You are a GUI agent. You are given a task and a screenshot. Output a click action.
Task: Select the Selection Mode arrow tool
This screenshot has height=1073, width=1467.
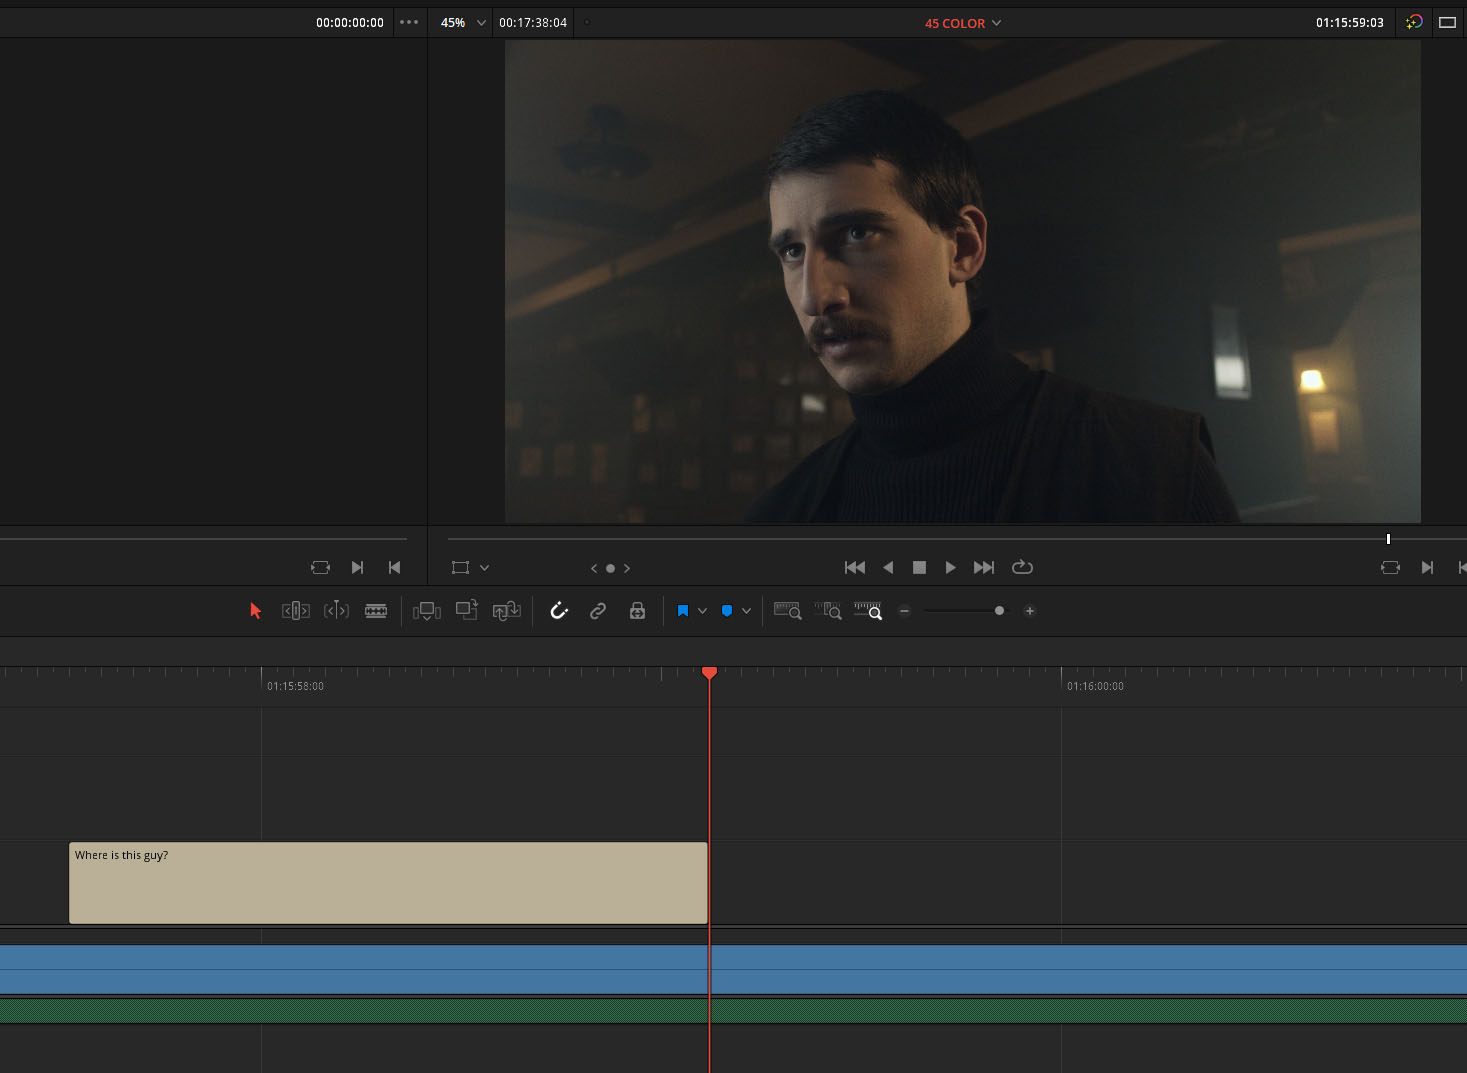255,611
